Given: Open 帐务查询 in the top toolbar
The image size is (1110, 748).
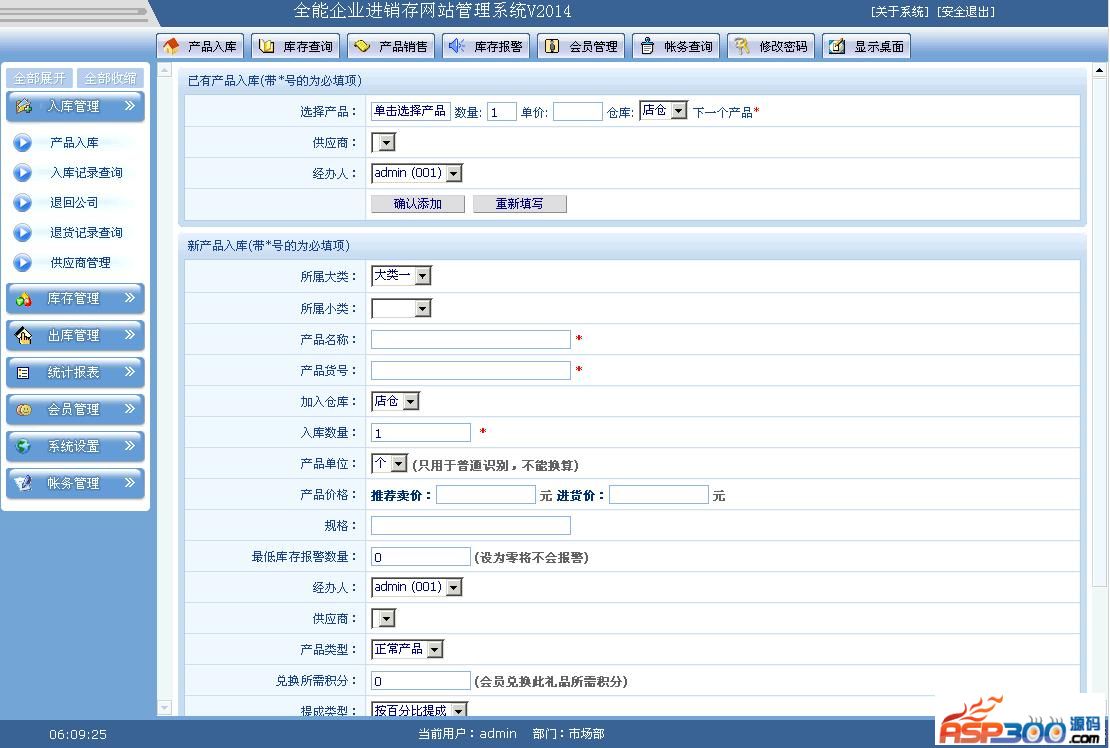Looking at the screenshot, I should click(x=677, y=46).
